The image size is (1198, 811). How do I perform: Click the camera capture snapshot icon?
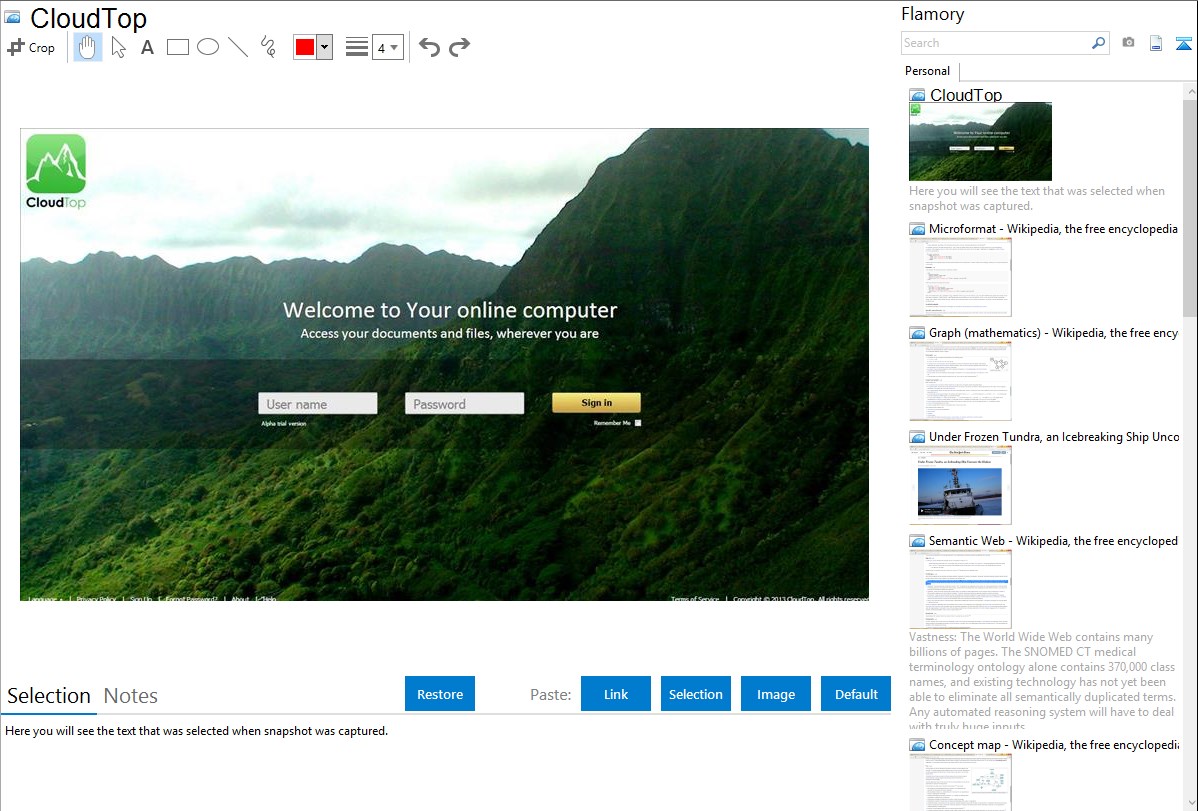coord(1128,43)
